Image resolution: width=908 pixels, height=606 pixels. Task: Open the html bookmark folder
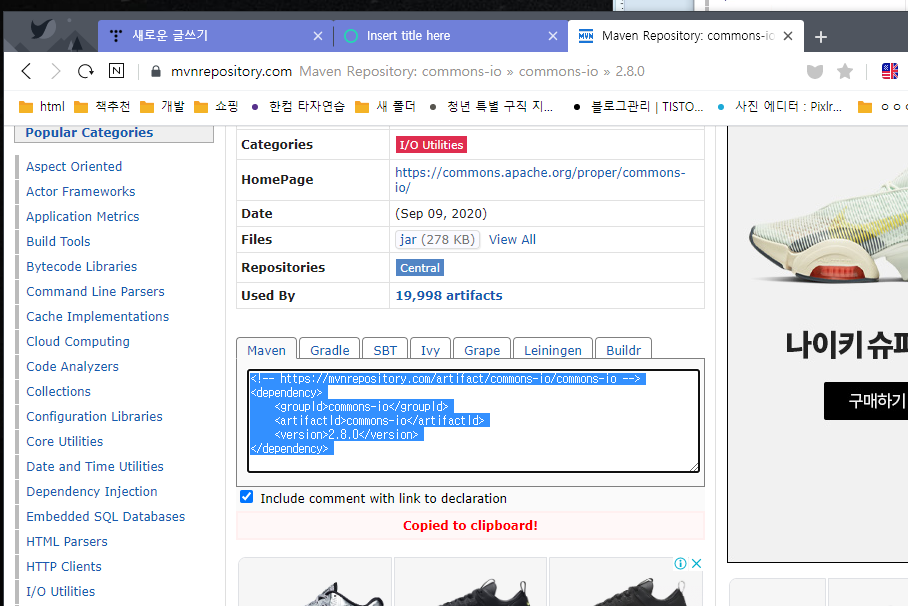(x=42, y=107)
